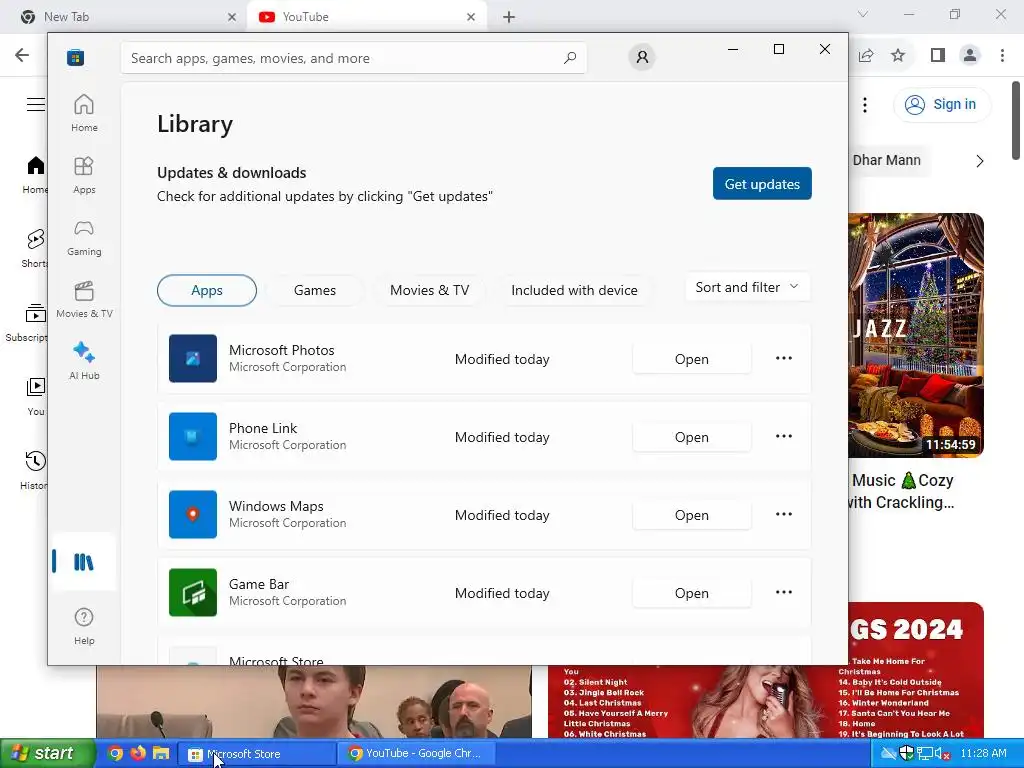Open Phone Link with Open button

pos(692,437)
